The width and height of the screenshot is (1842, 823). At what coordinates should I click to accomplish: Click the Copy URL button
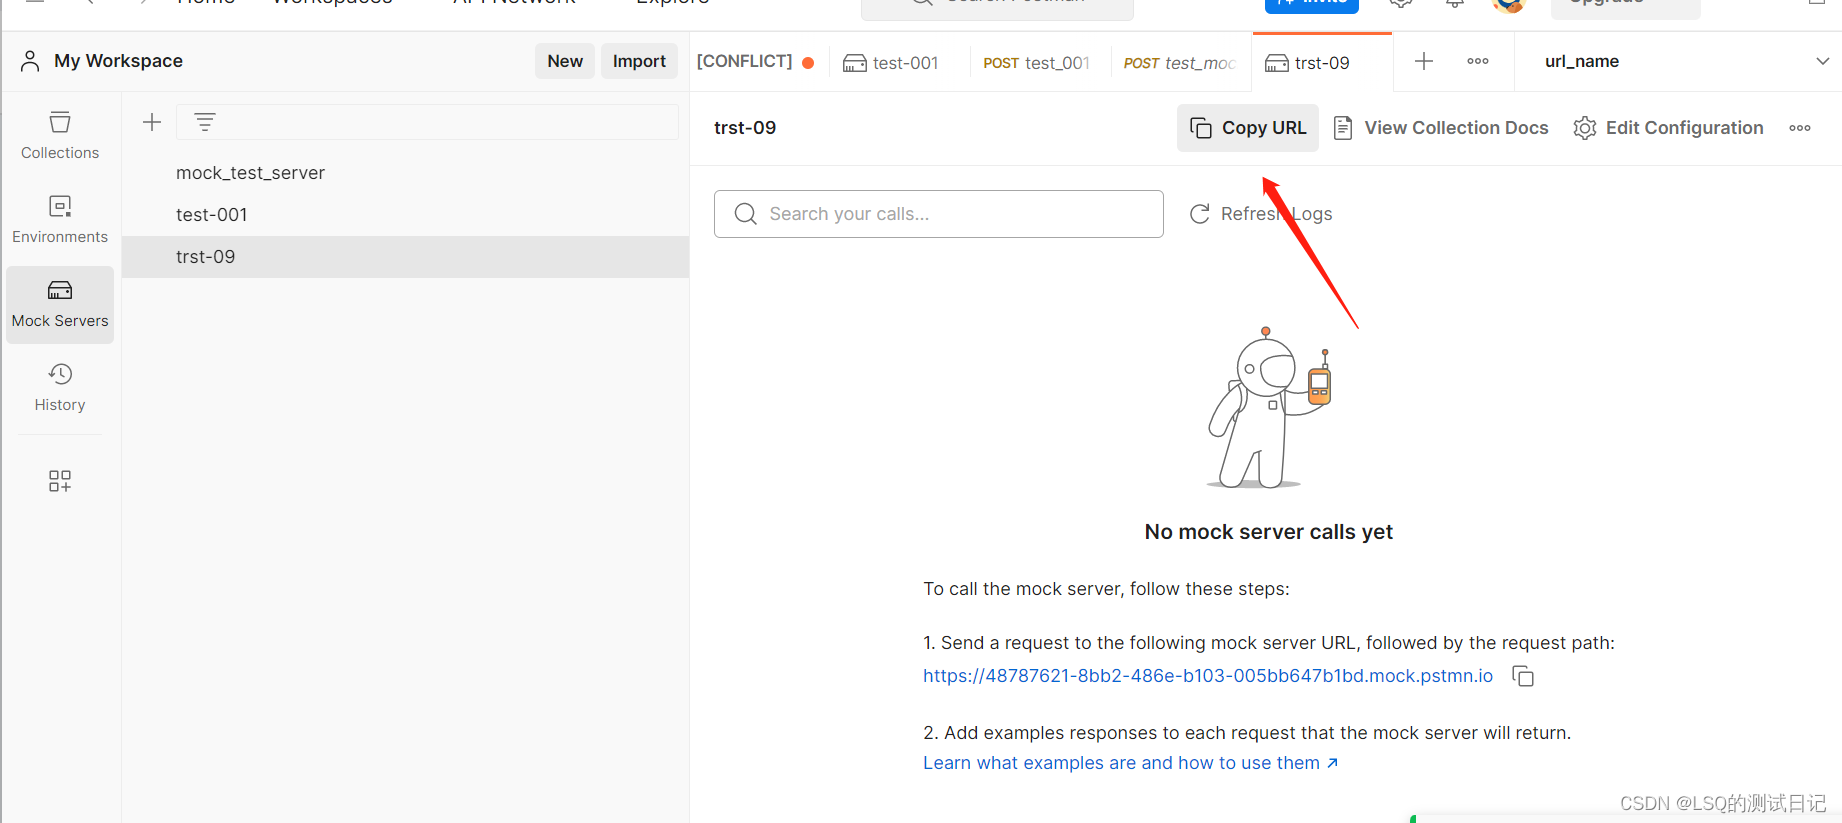[1248, 128]
